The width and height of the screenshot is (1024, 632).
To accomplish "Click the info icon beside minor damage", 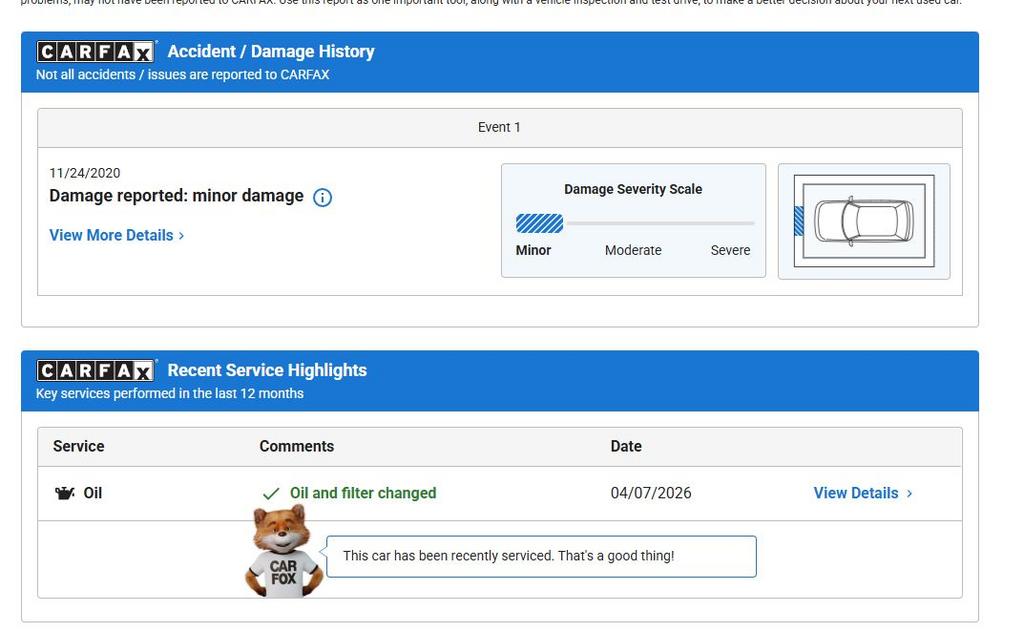I will [x=322, y=197].
